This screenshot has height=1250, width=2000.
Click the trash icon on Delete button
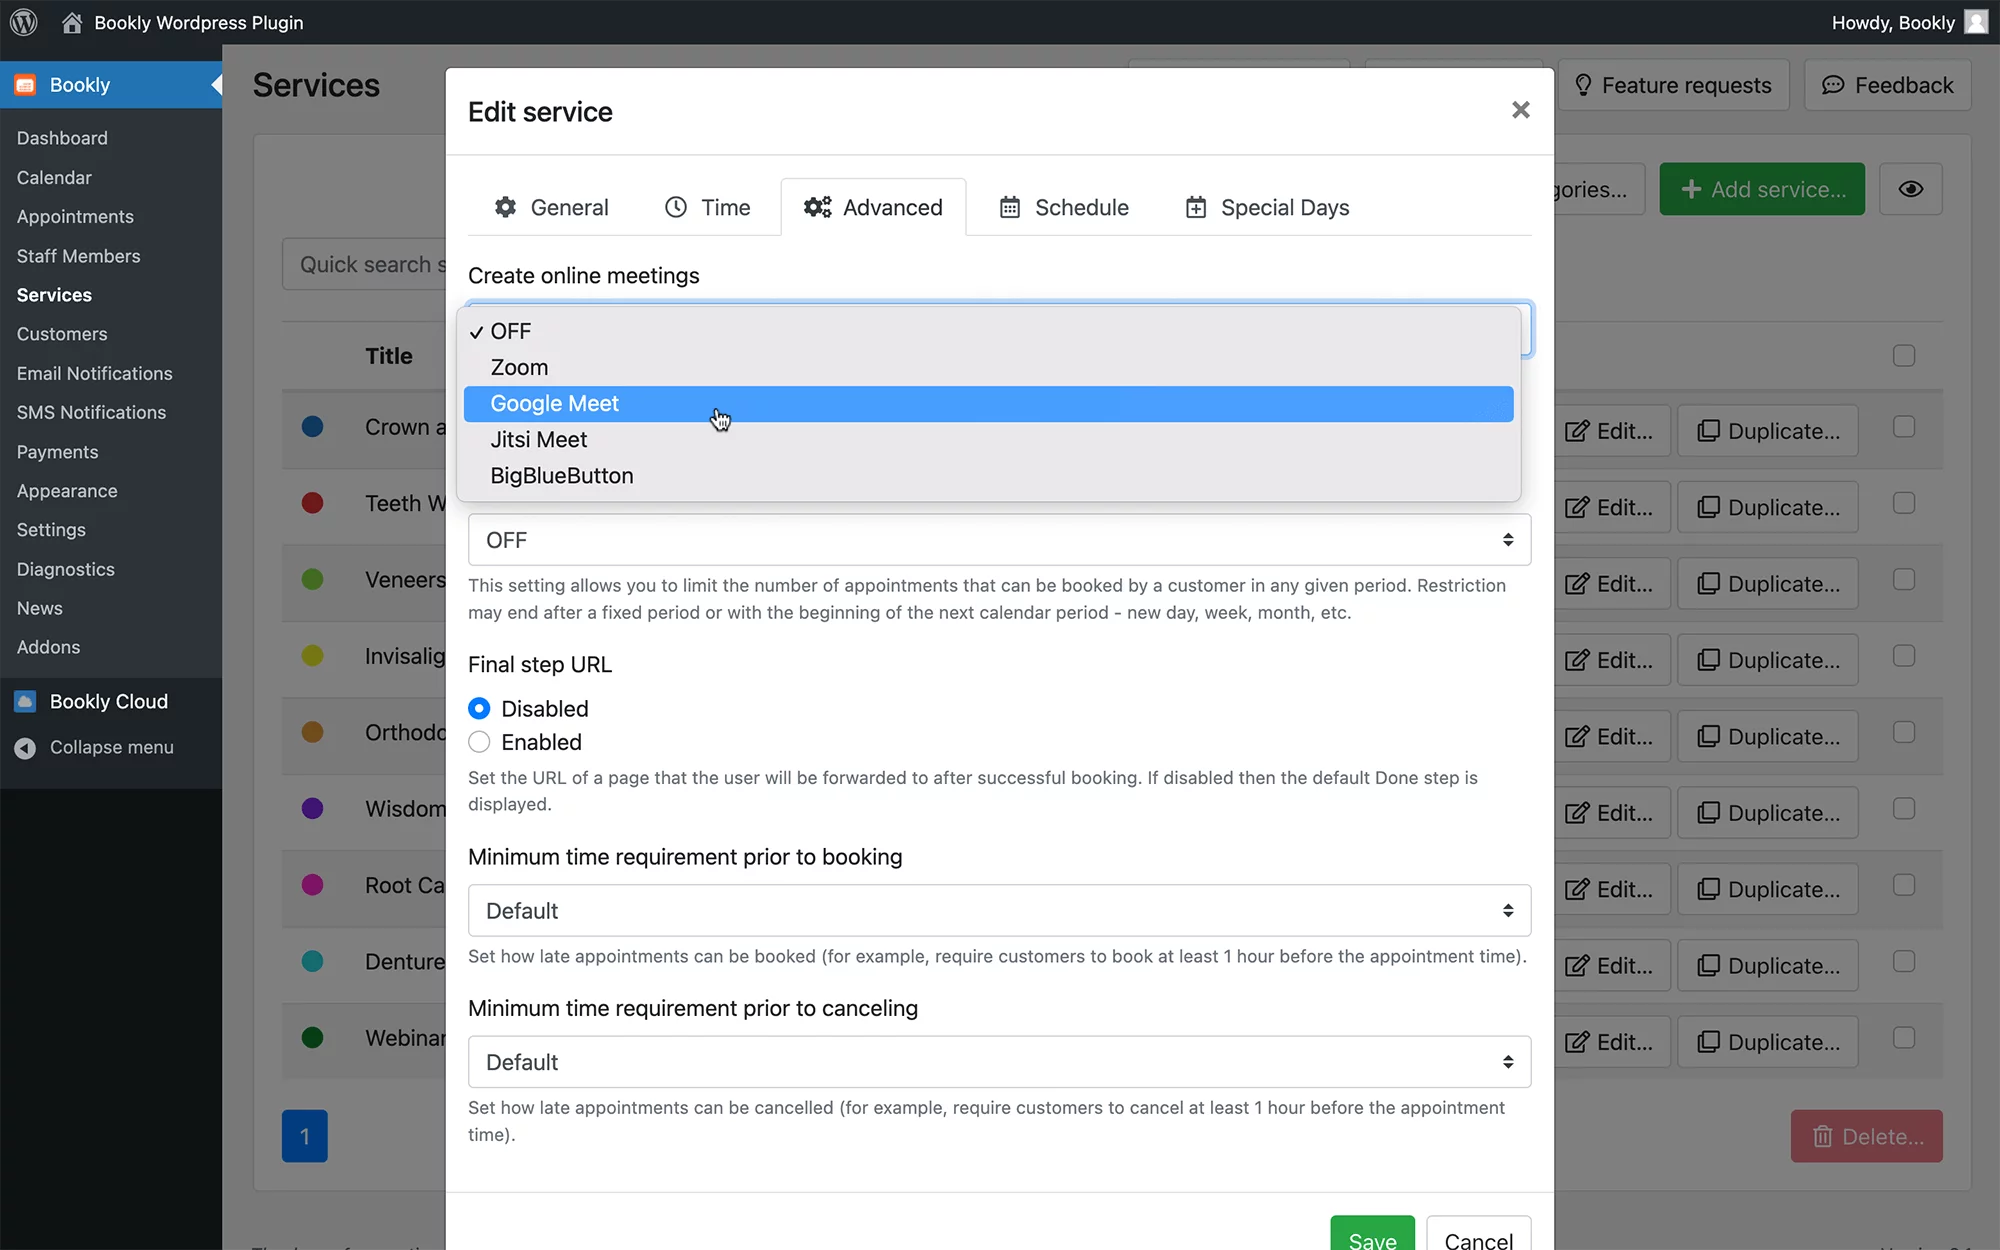point(1823,1137)
